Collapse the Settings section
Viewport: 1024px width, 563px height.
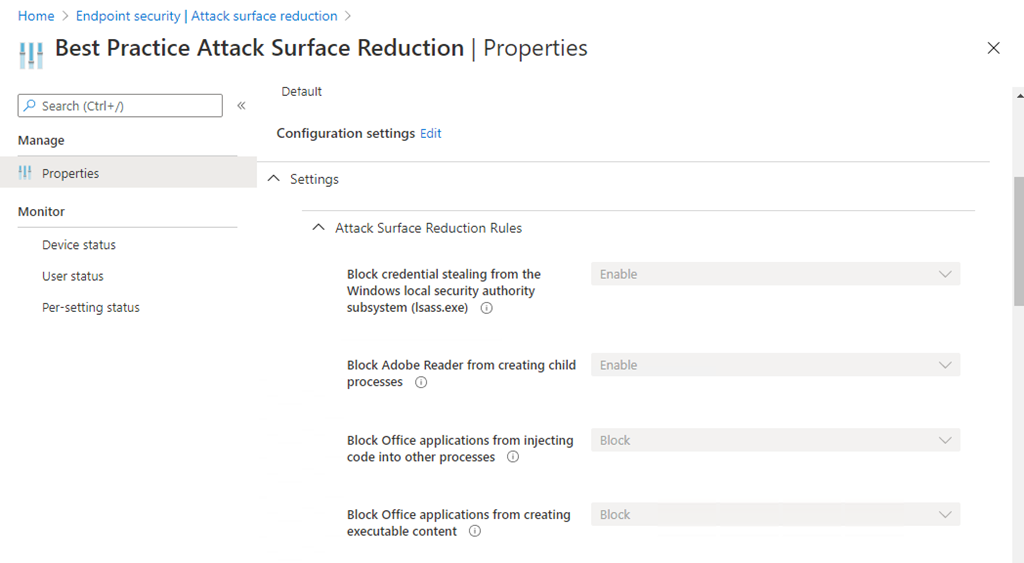point(275,180)
